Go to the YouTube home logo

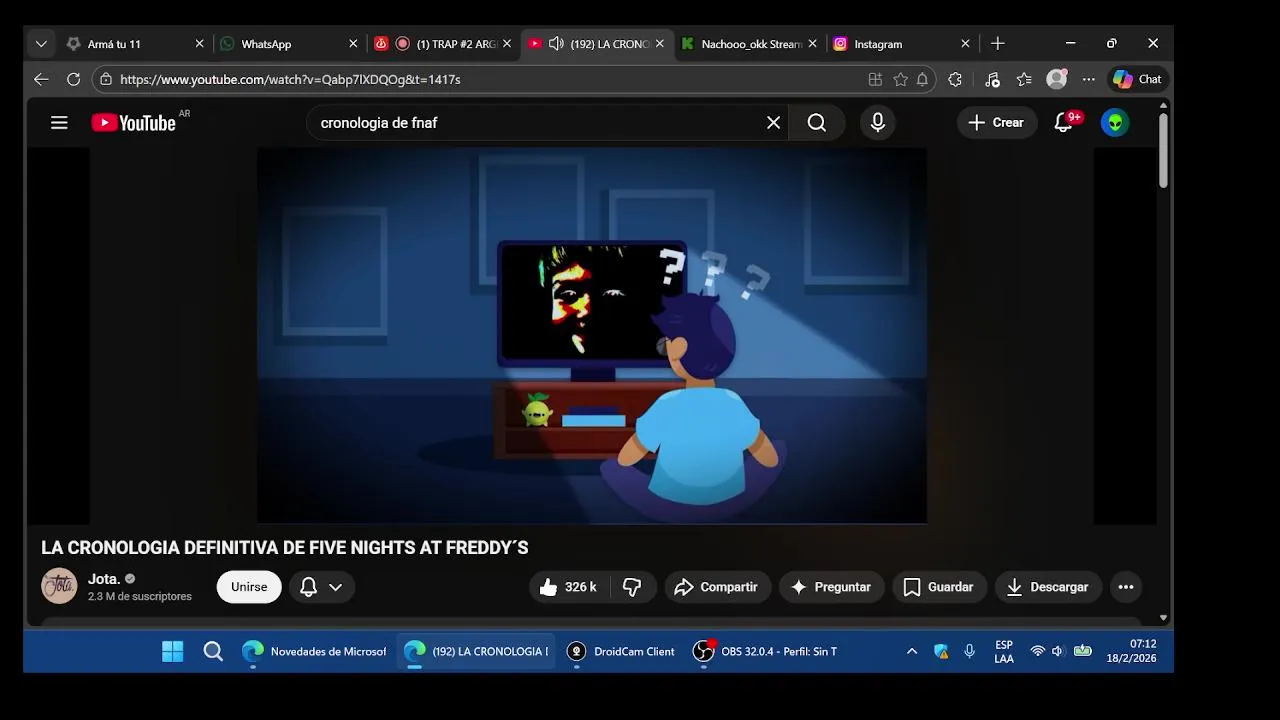(x=134, y=123)
